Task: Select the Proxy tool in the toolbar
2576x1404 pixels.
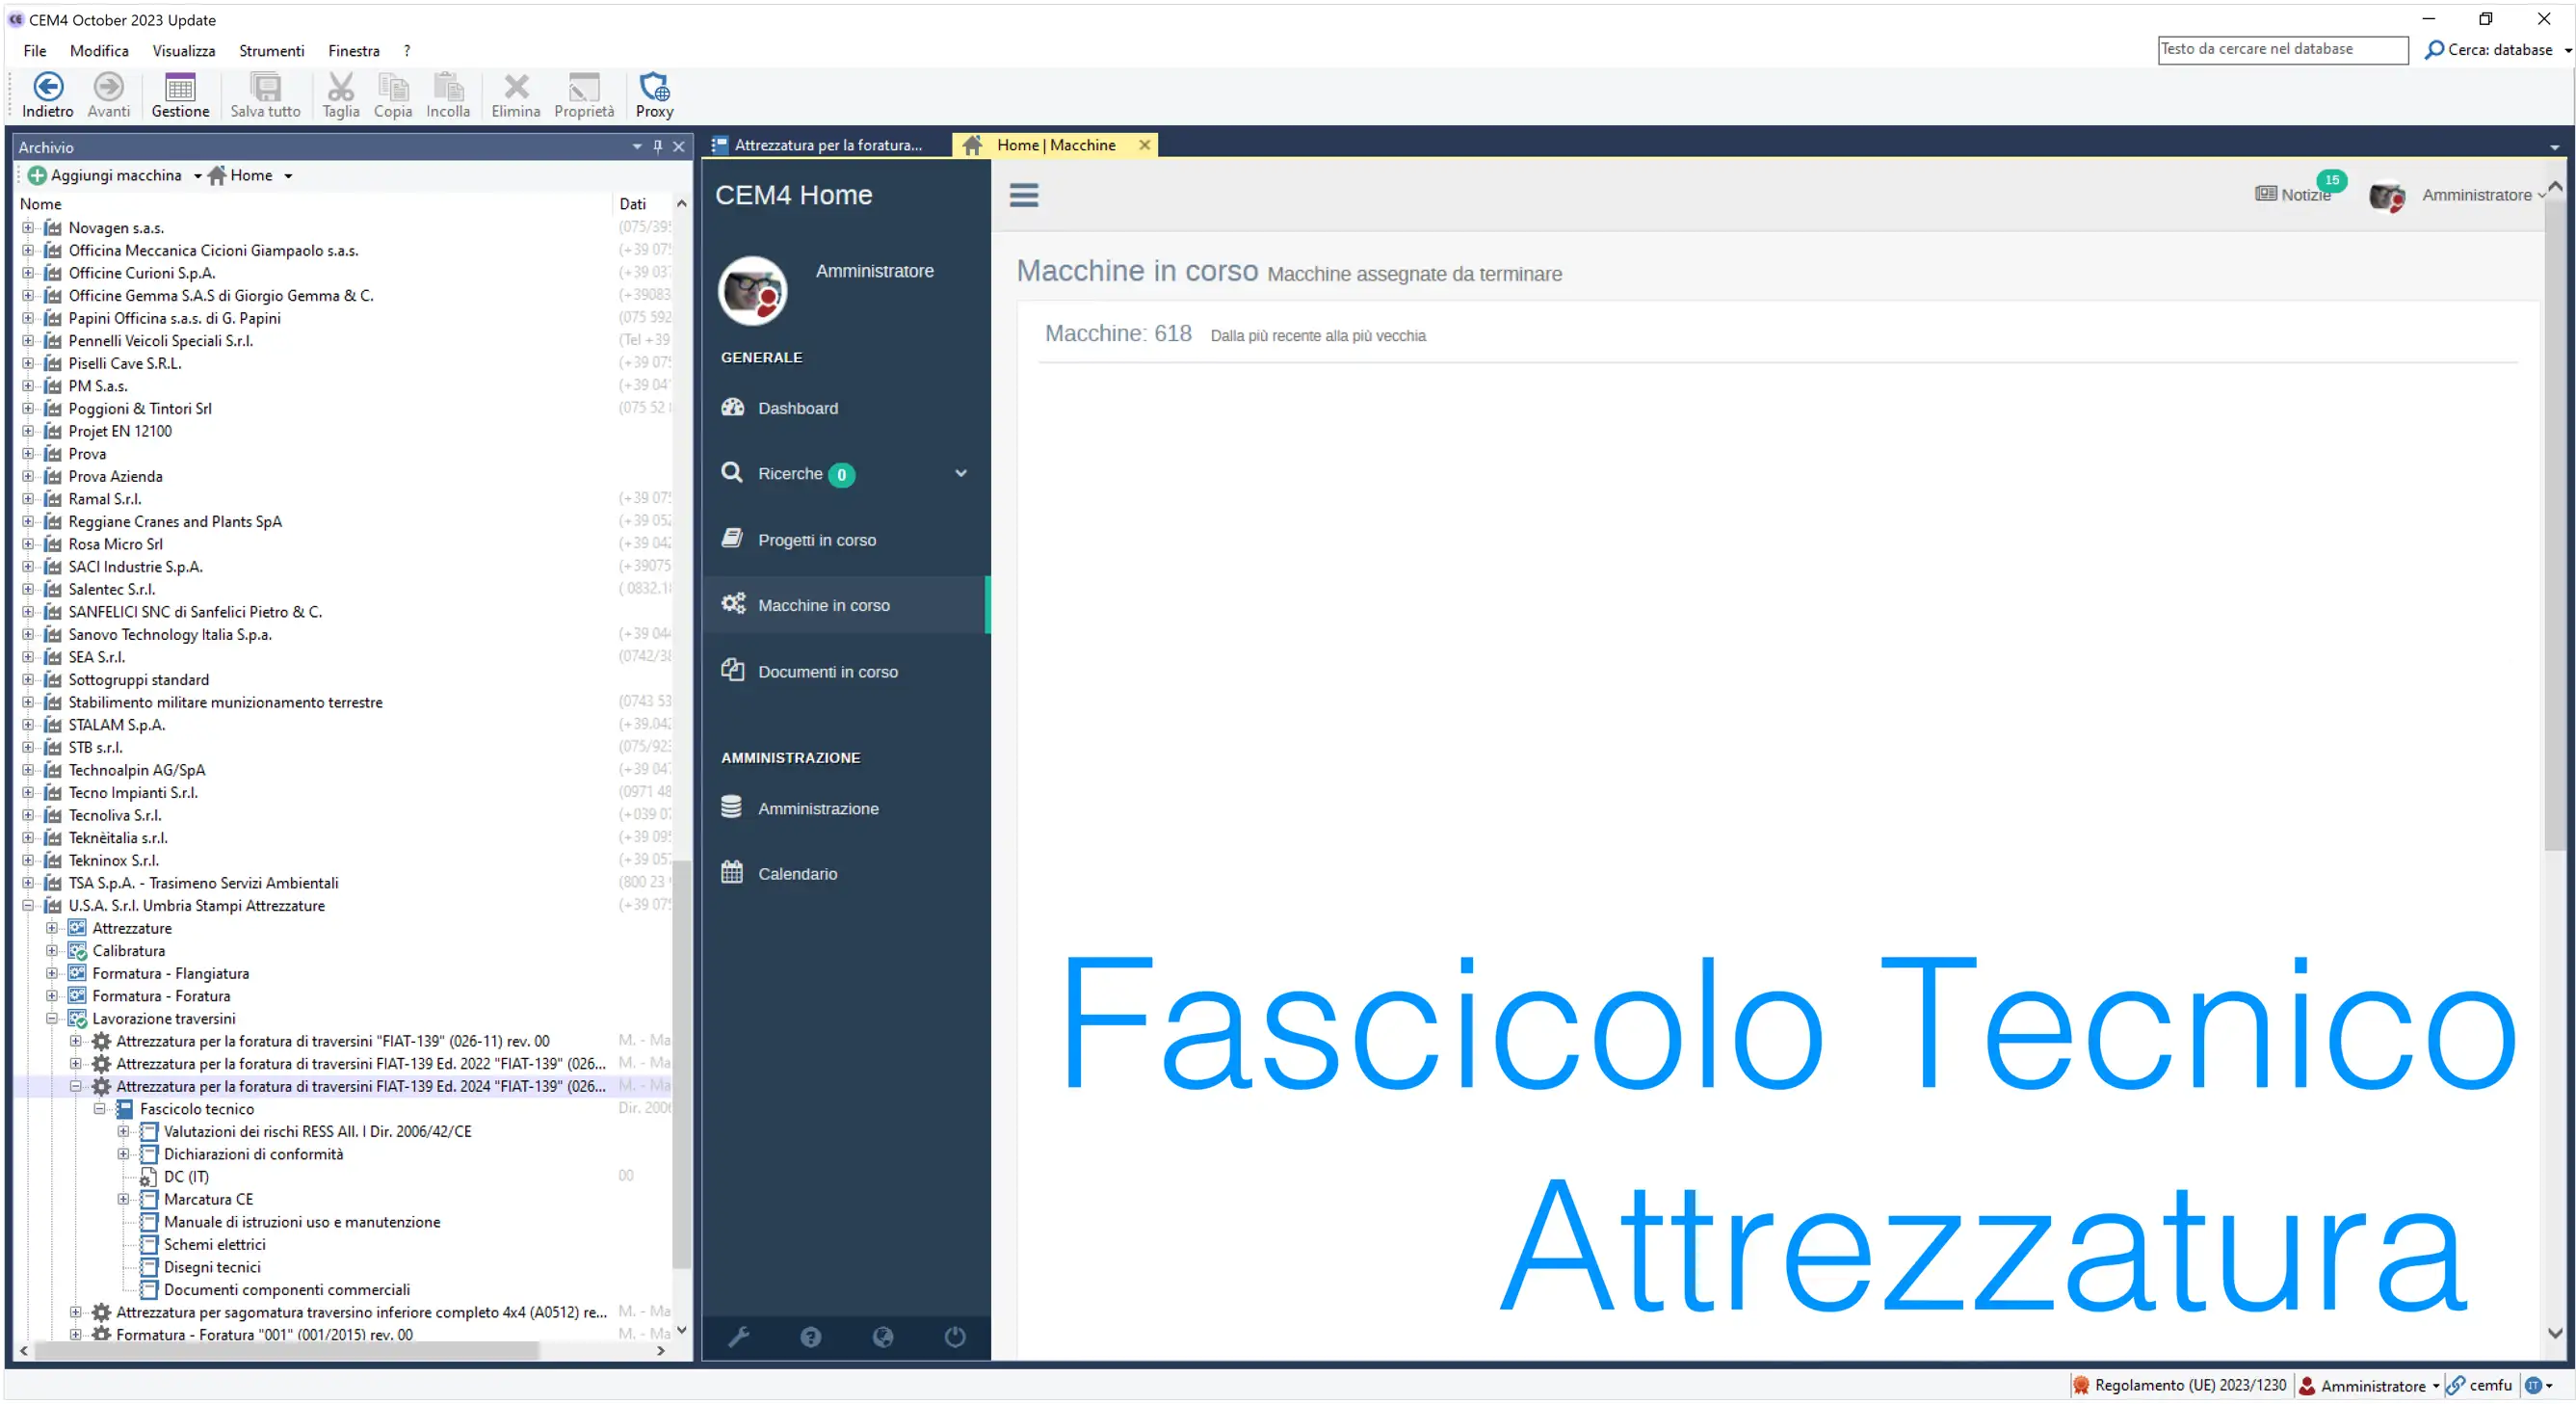Action: click(x=654, y=95)
